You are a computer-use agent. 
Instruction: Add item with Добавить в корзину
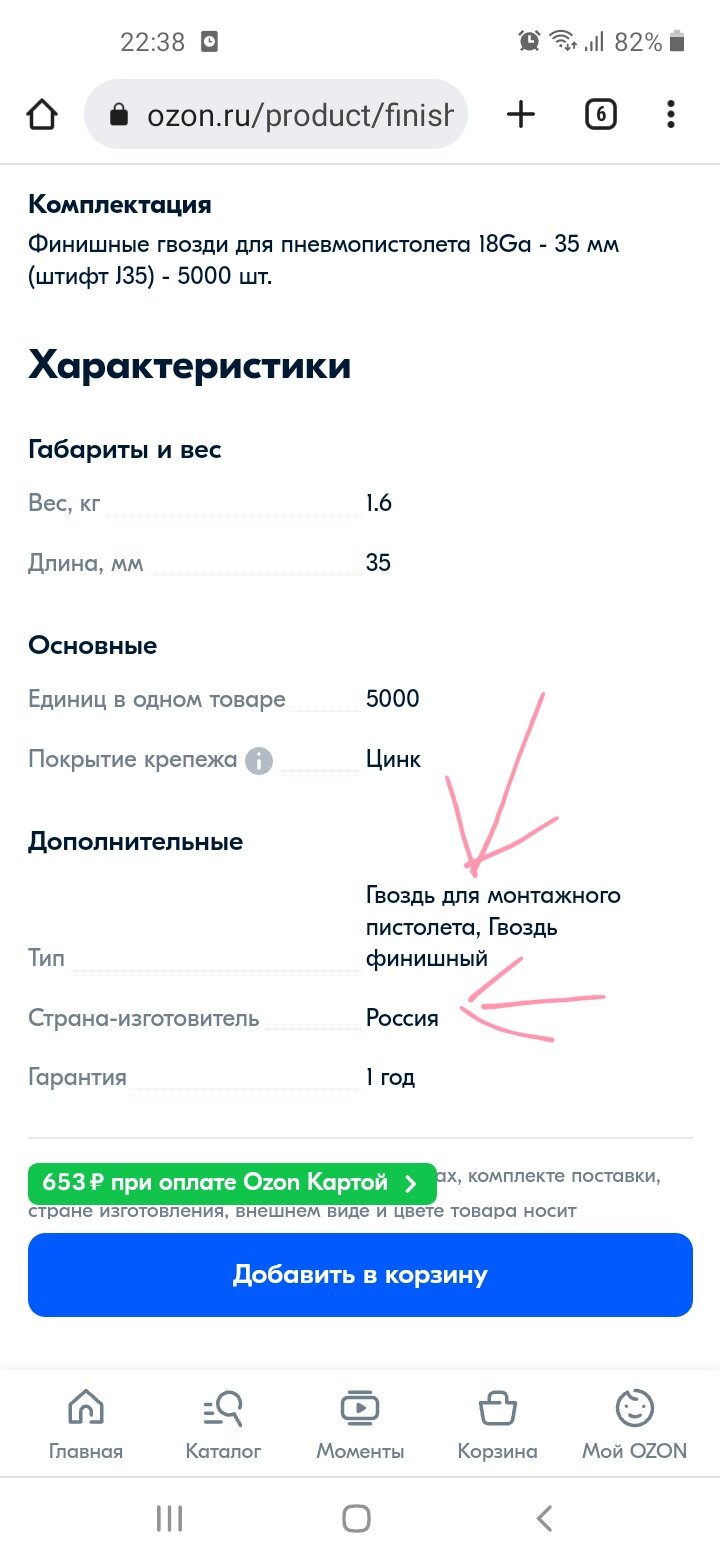click(x=360, y=1275)
